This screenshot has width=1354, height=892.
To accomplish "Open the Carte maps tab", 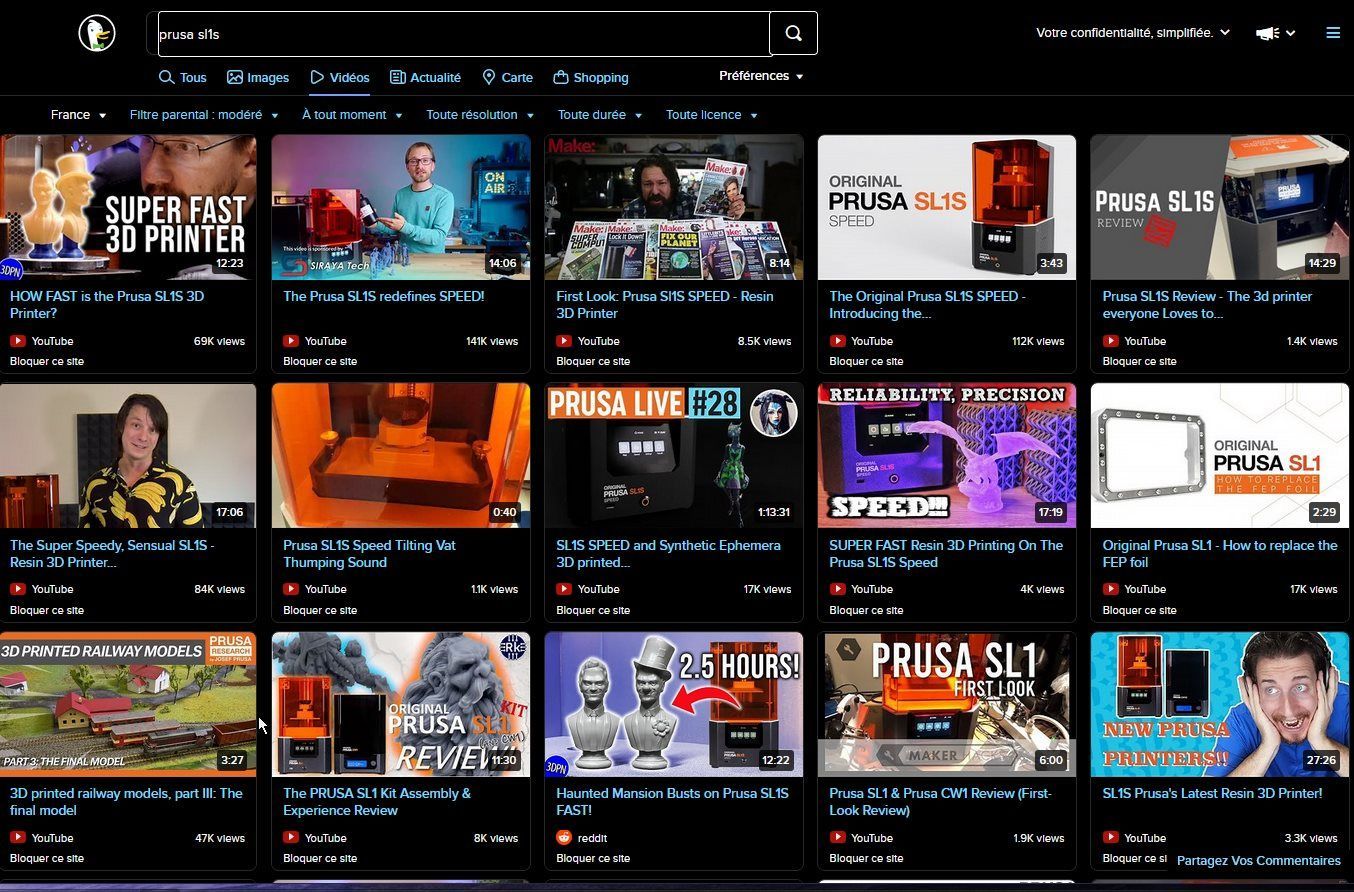I will [508, 77].
